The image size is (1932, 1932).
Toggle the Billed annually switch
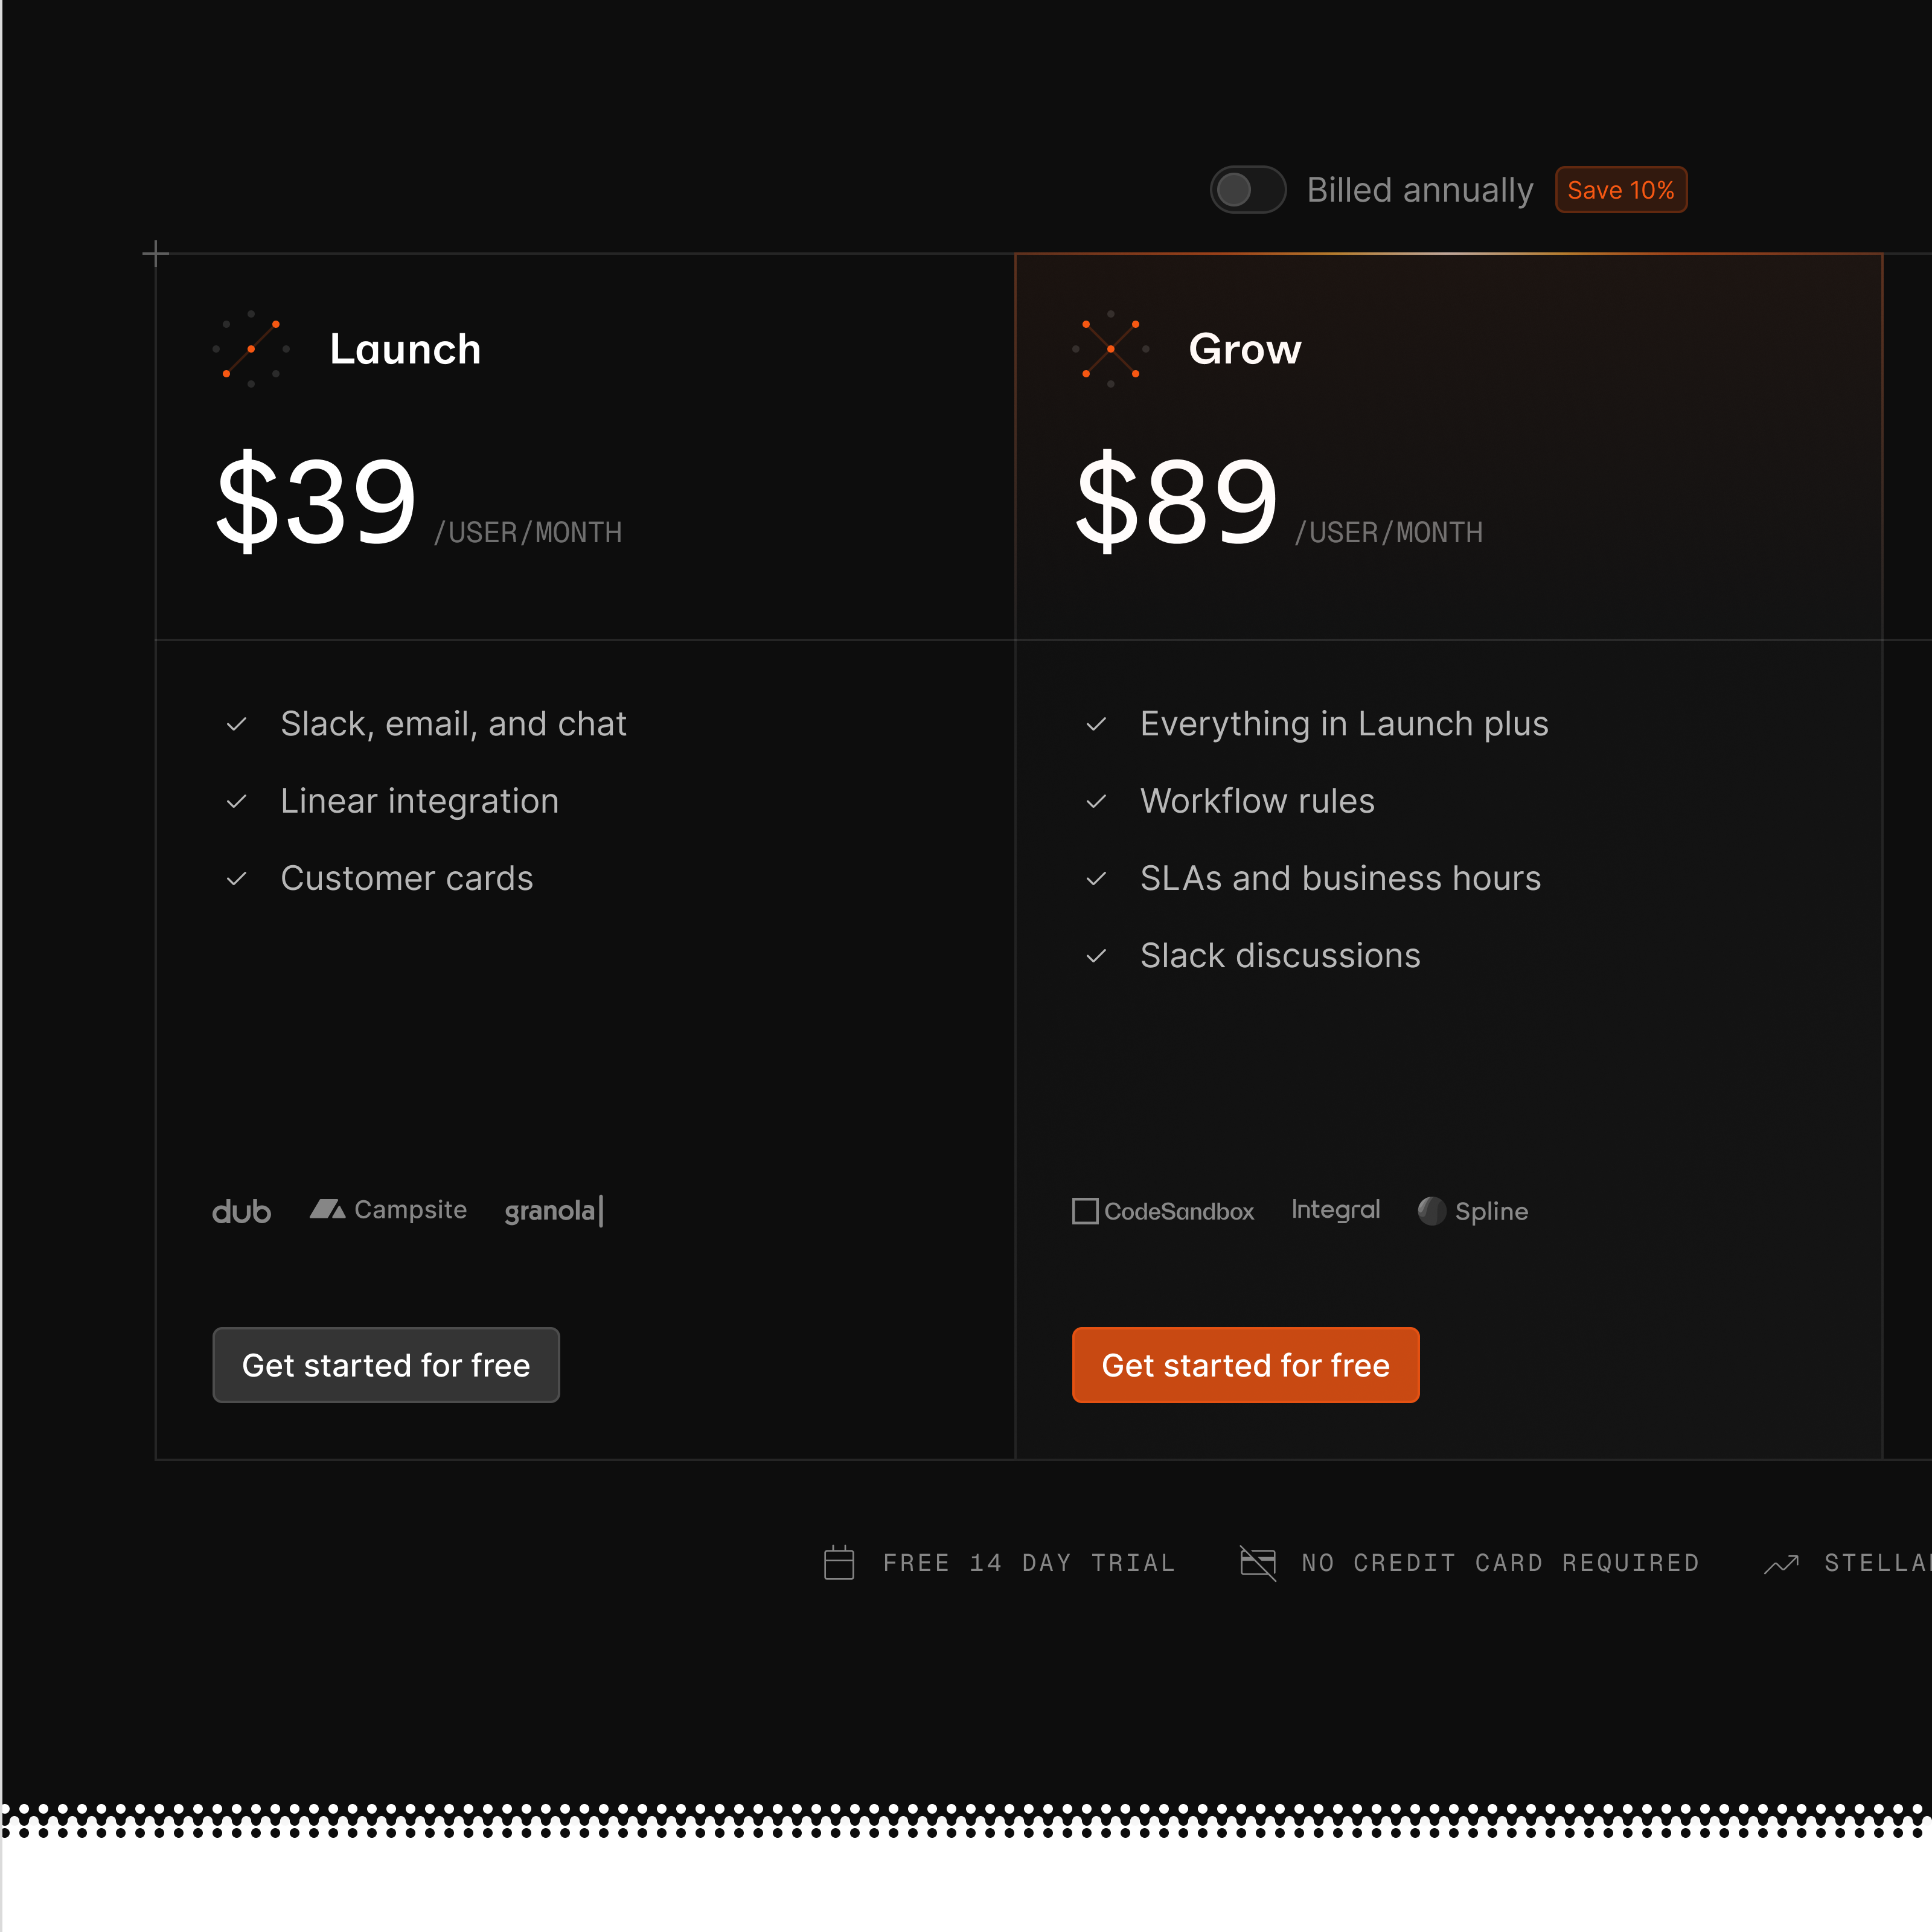pos(1247,190)
